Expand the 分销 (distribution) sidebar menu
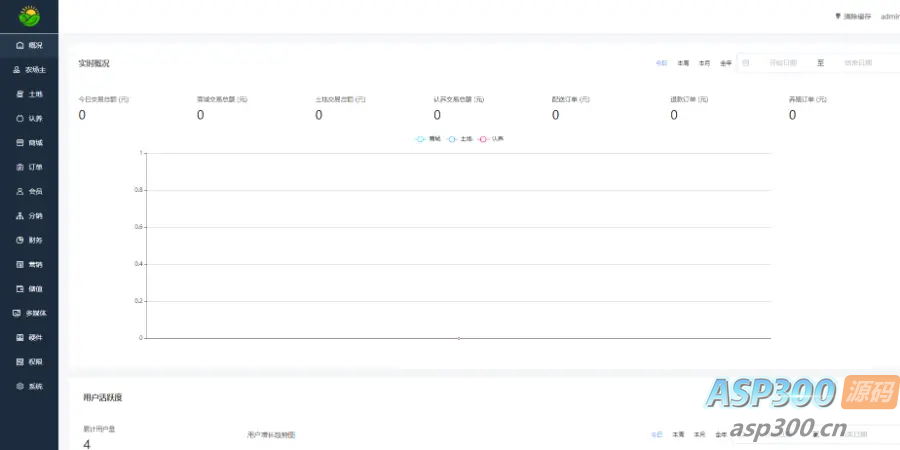The height and width of the screenshot is (450, 900). (x=29, y=216)
